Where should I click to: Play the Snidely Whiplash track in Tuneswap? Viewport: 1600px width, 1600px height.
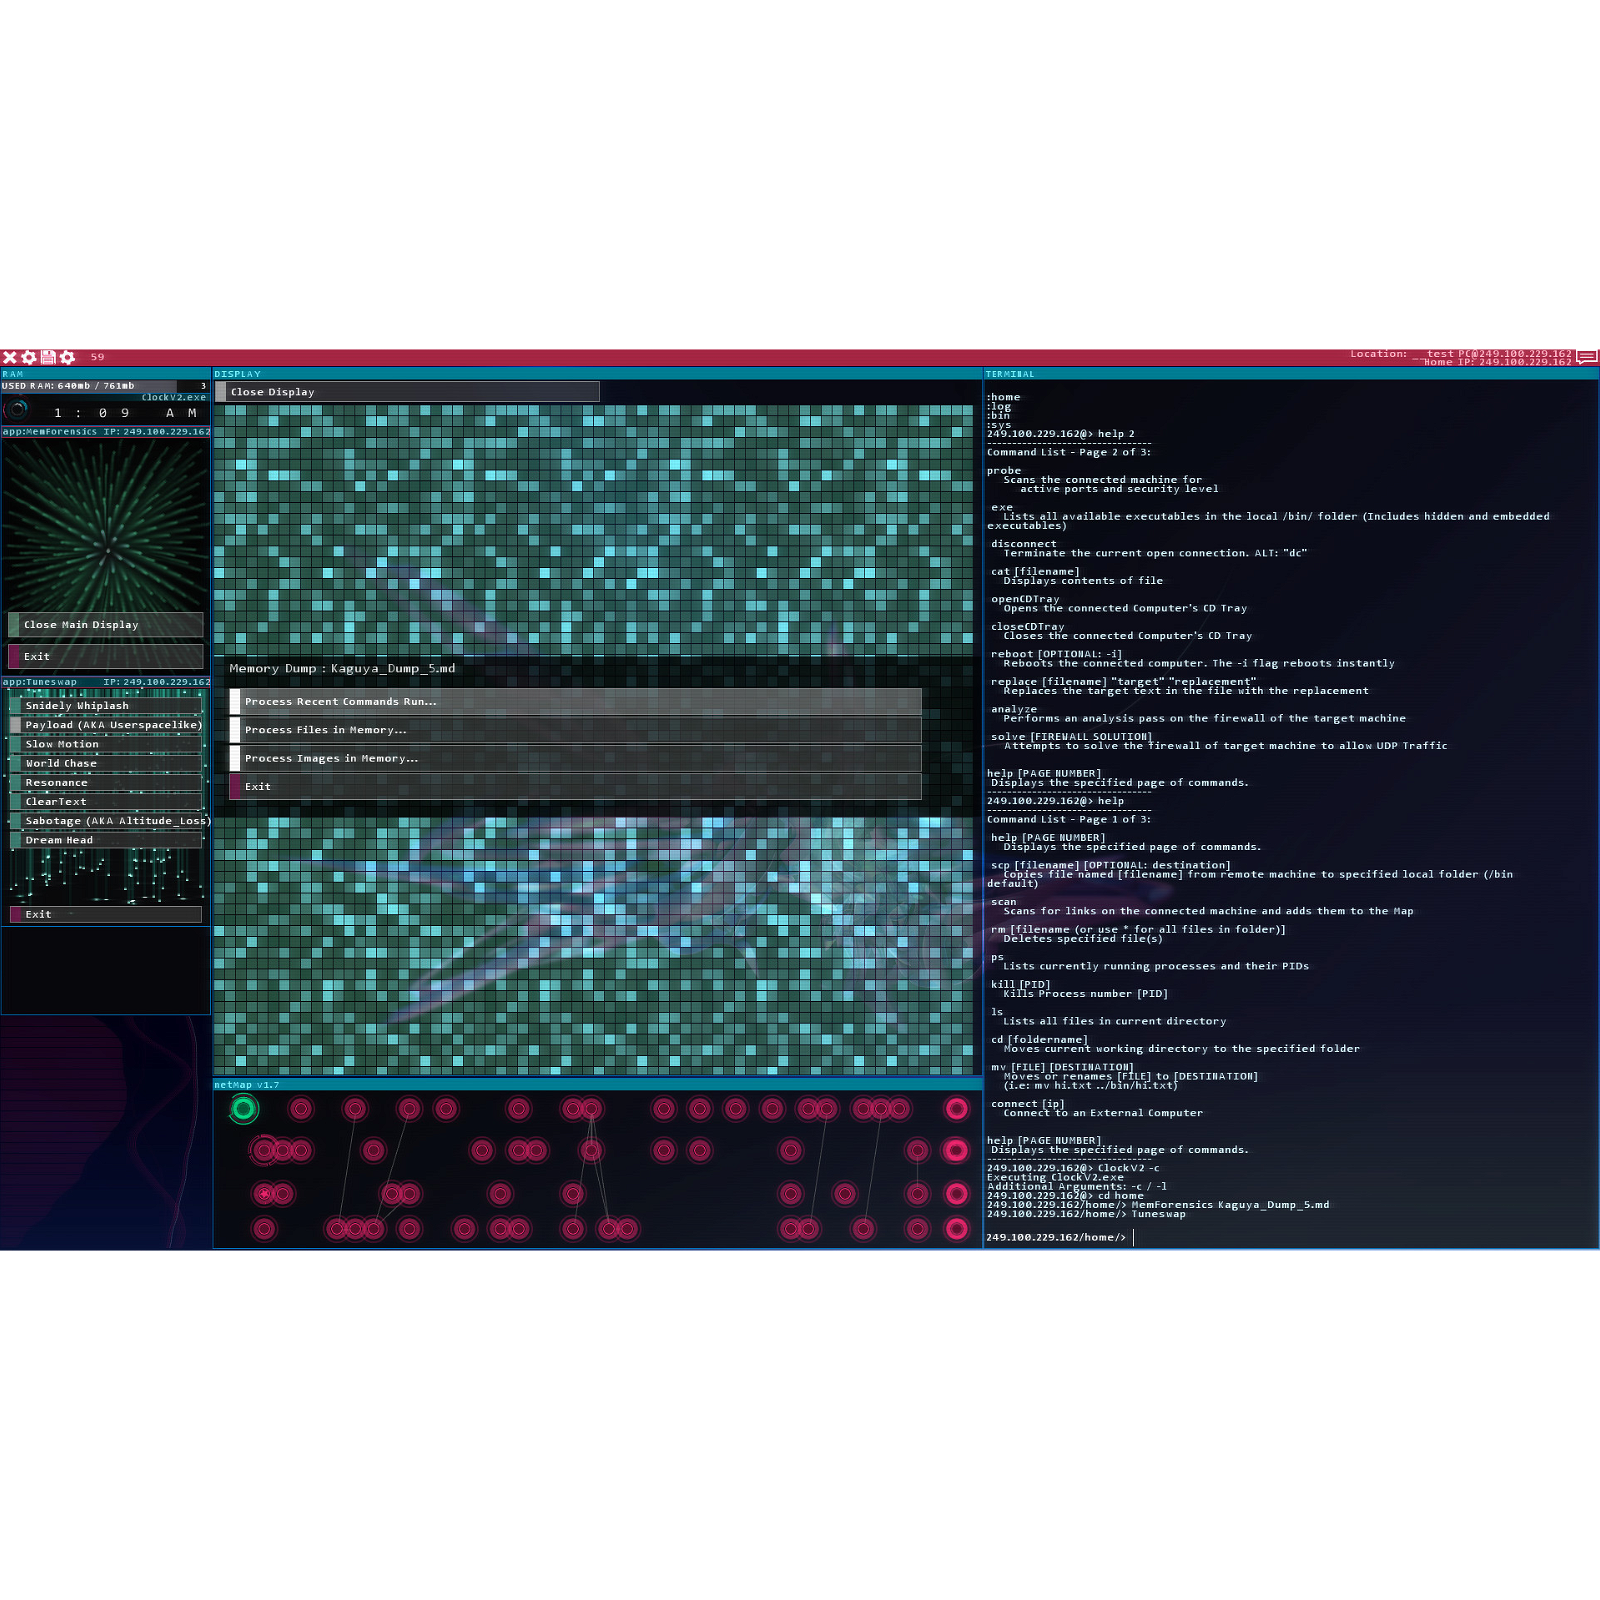106,706
